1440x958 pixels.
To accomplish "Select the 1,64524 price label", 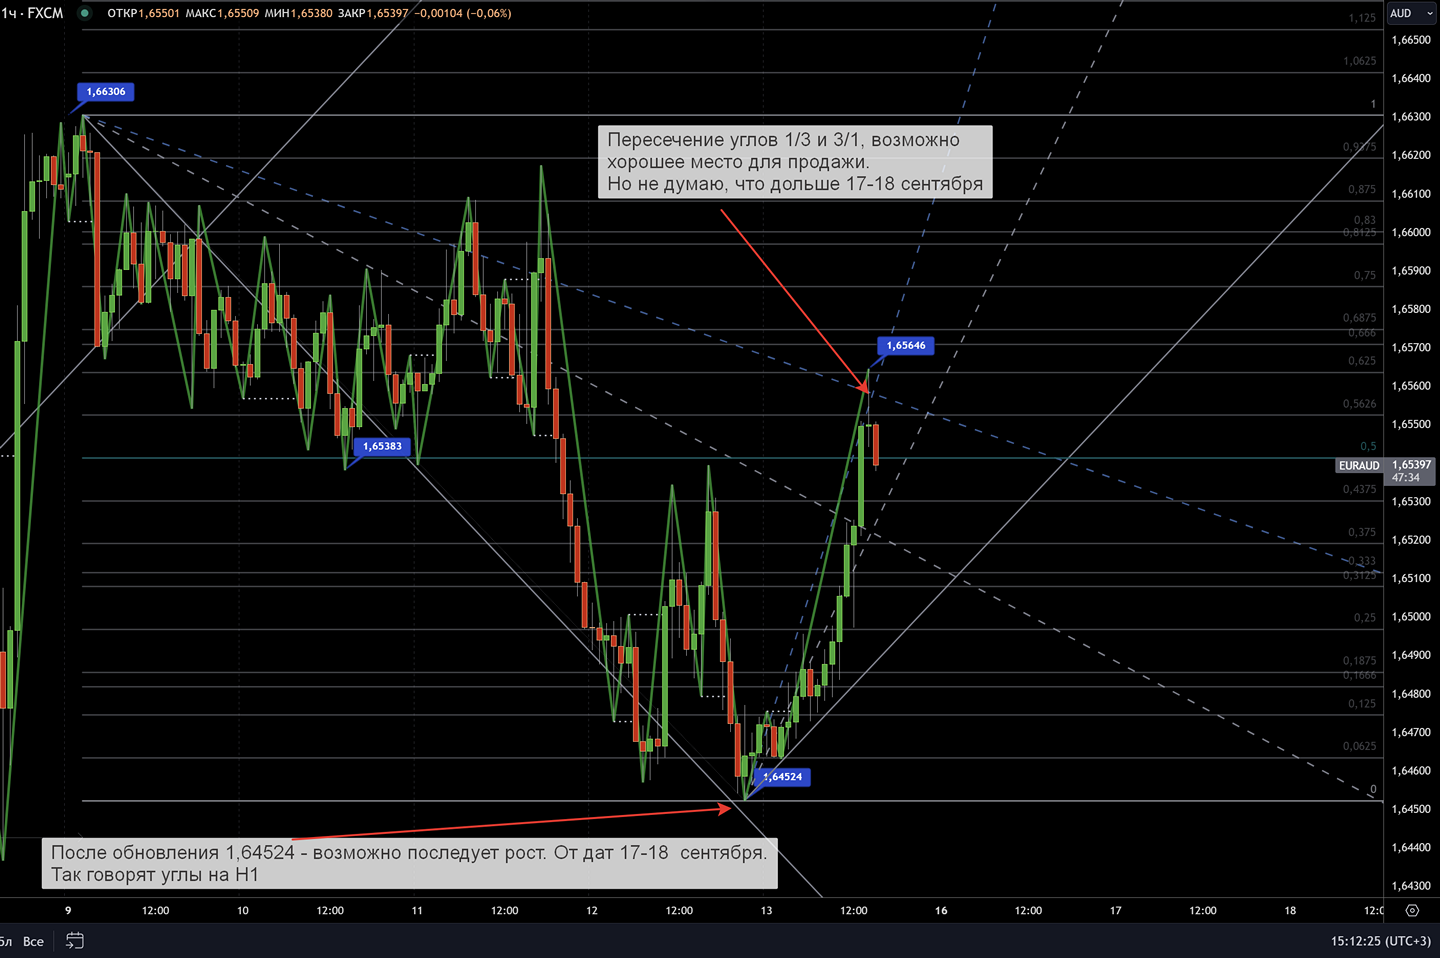I will tap(782, 776).
